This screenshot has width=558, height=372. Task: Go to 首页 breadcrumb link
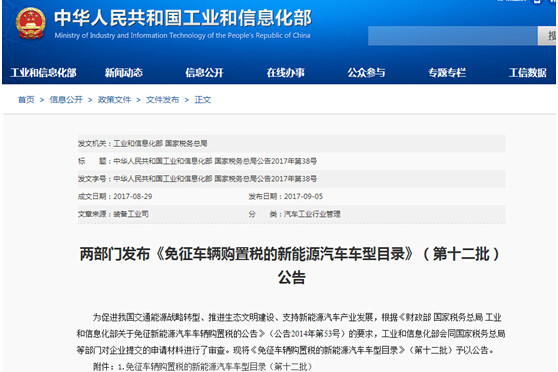(26, 100)
